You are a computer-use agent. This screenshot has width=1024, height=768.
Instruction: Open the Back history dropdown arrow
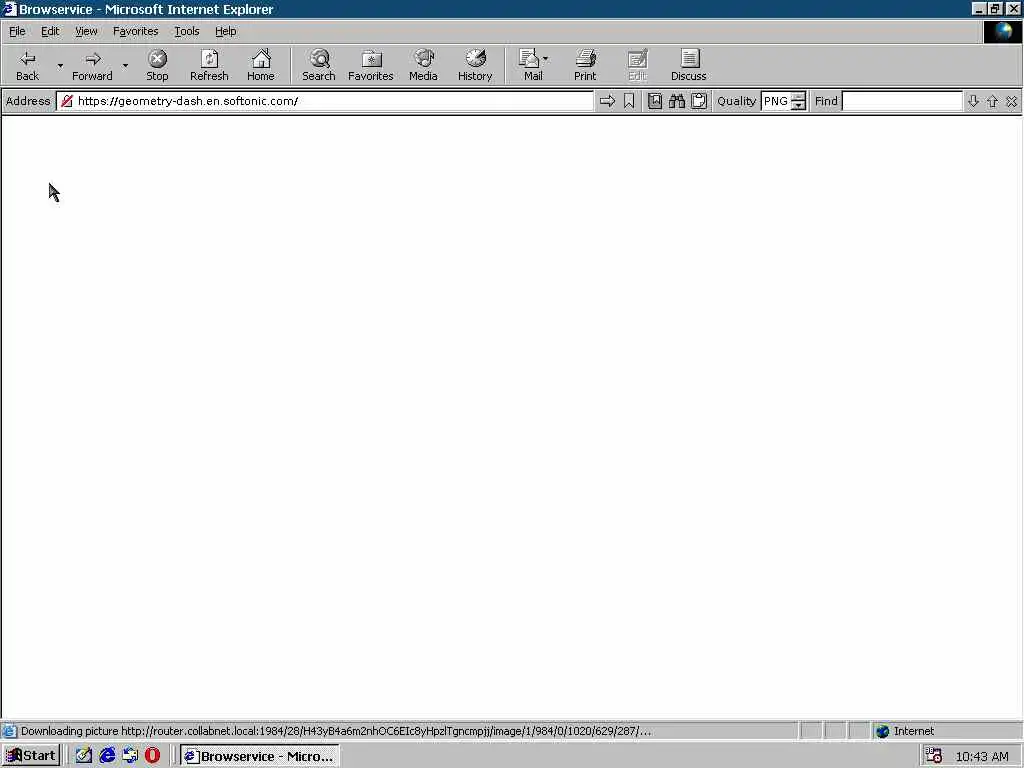pyautogui.click(x=60, y=65)
